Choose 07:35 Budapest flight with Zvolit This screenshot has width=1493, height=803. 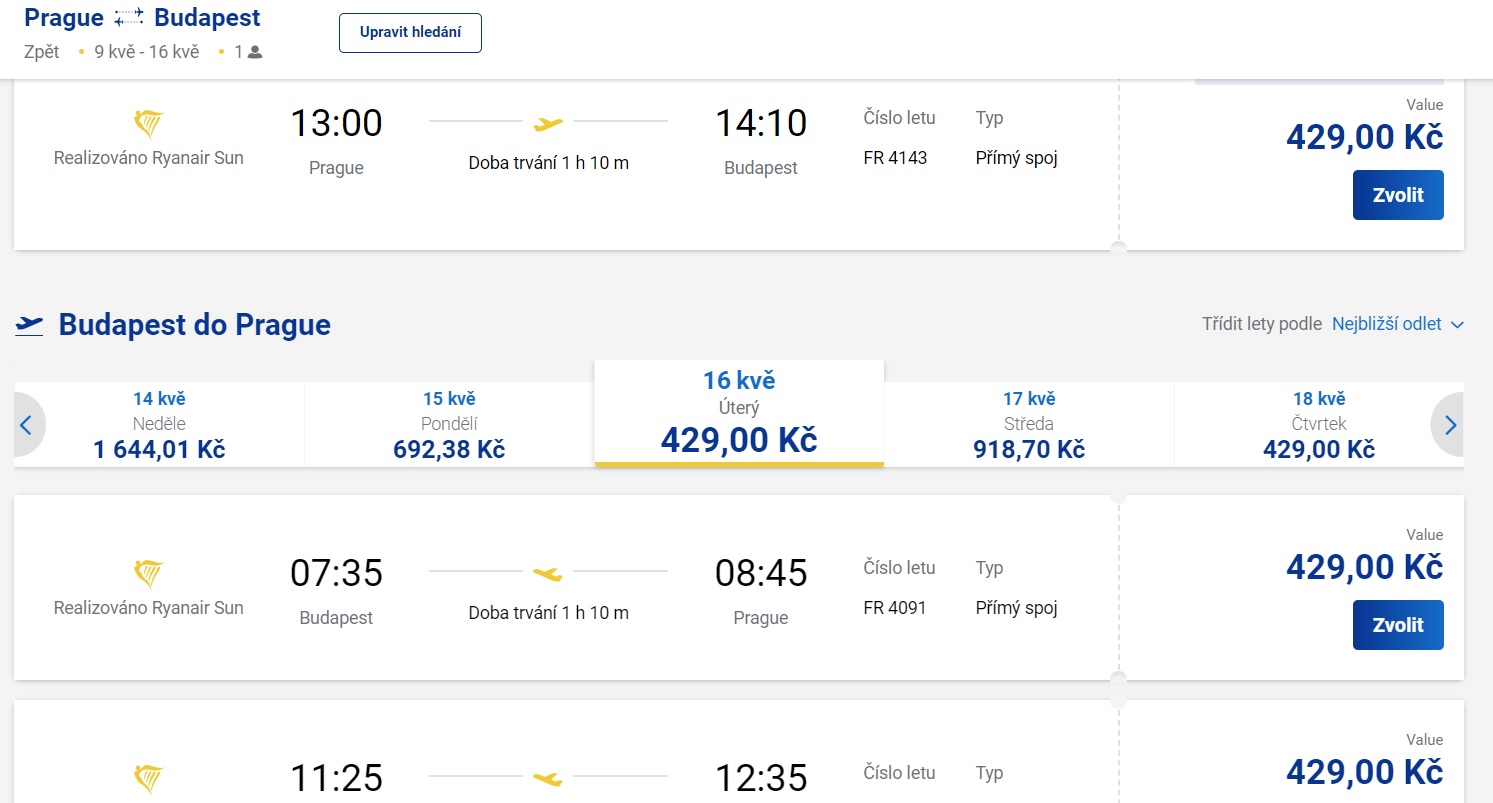(x=1397, y=625)
